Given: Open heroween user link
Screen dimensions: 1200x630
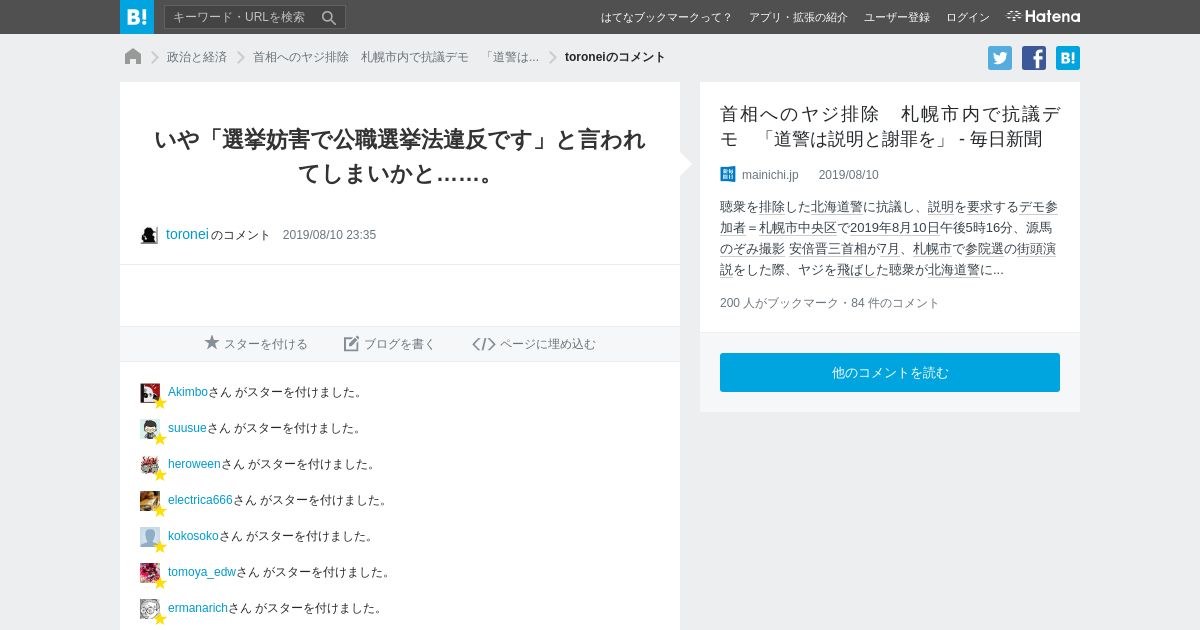Looking at the screenshot, I should (194, 464).
